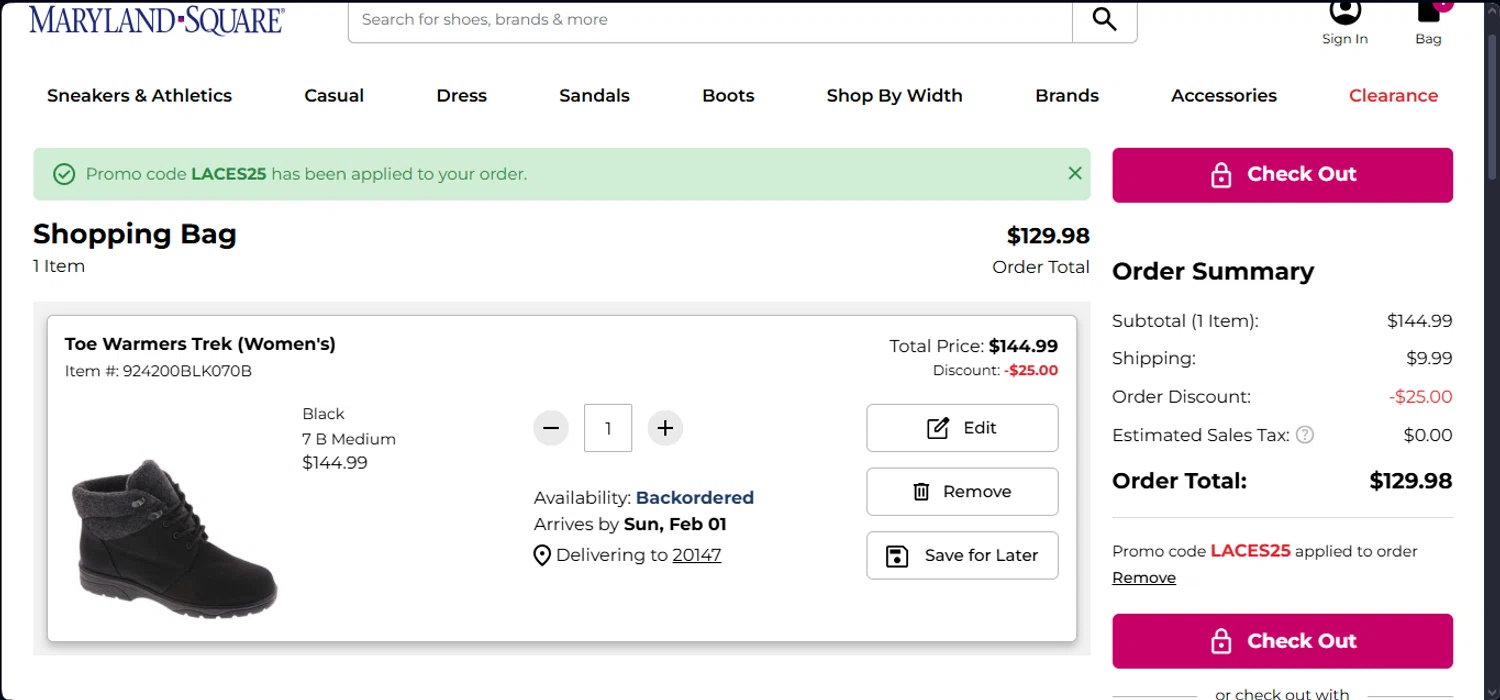Open the Toe Warmers Trek (Women's) product title

click(200, 344)
